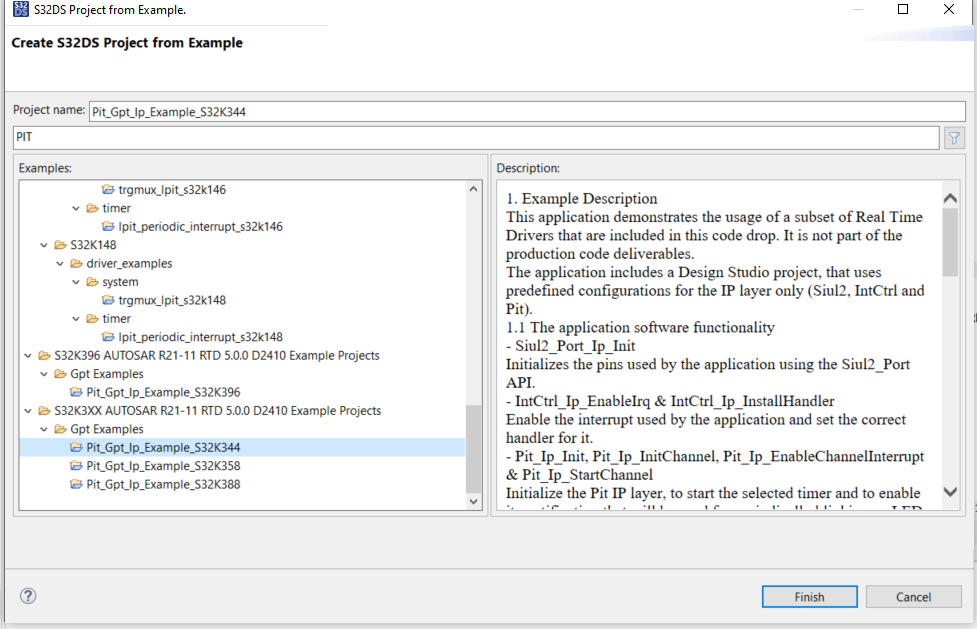Viewport: 977px width, 629px height.
Task: Click the help question mark icon
Action: coord(27,595)
